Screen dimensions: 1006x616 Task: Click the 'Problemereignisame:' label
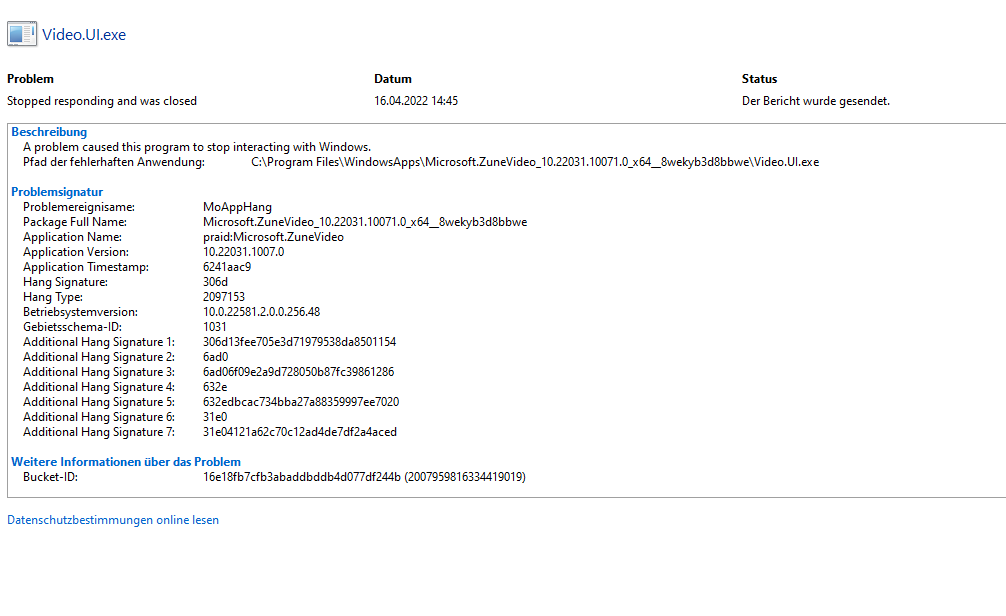tap(79, 207)
